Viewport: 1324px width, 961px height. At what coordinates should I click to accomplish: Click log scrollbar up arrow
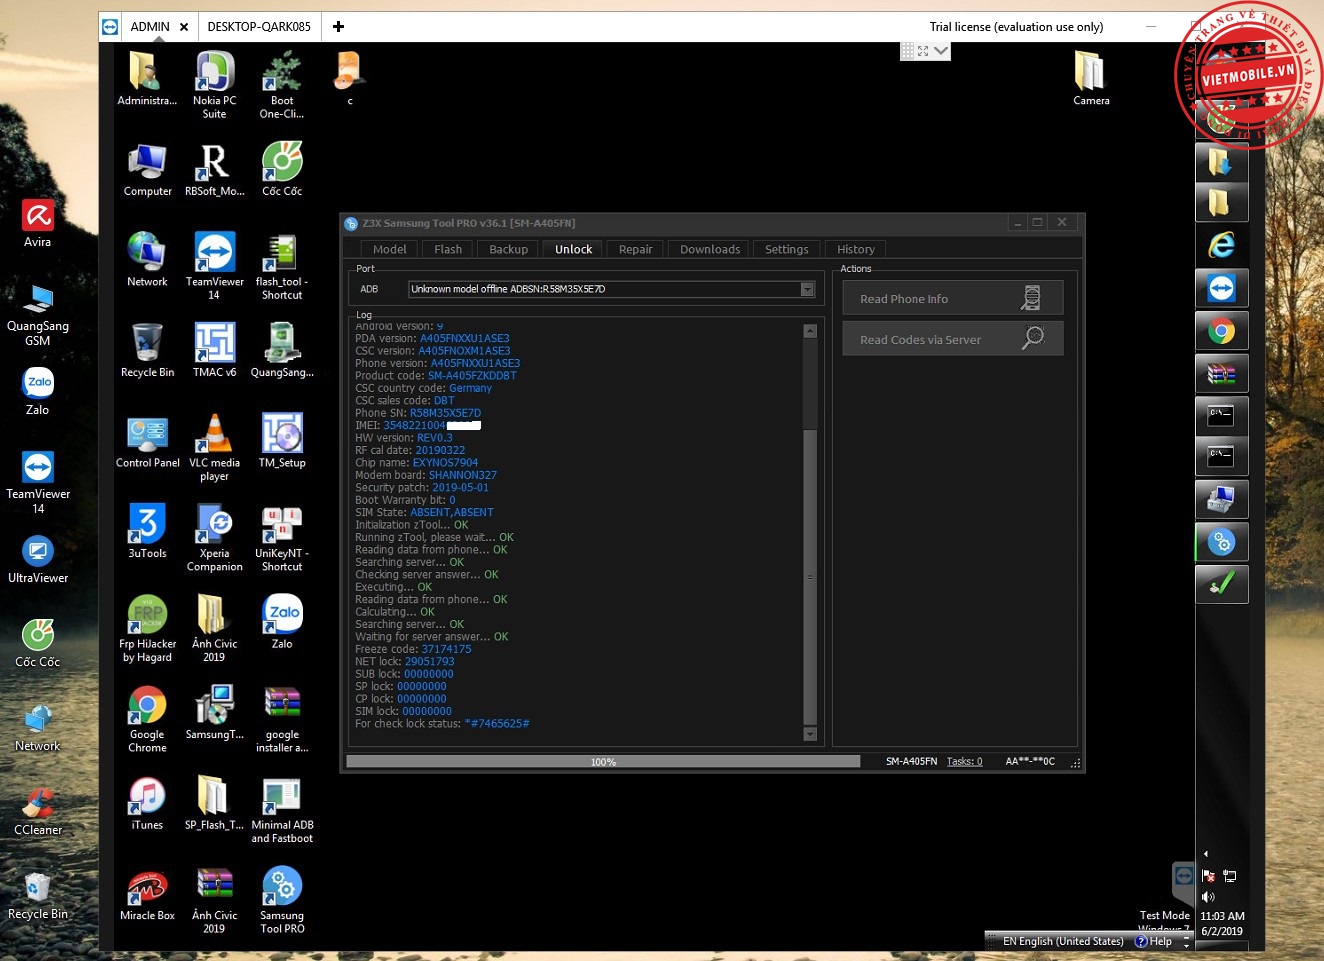(810, 331)
